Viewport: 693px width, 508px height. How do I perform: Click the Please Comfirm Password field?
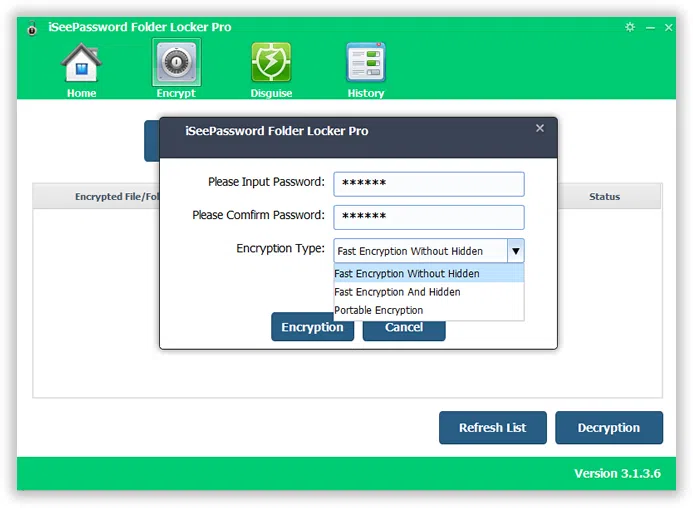[429, 217]
